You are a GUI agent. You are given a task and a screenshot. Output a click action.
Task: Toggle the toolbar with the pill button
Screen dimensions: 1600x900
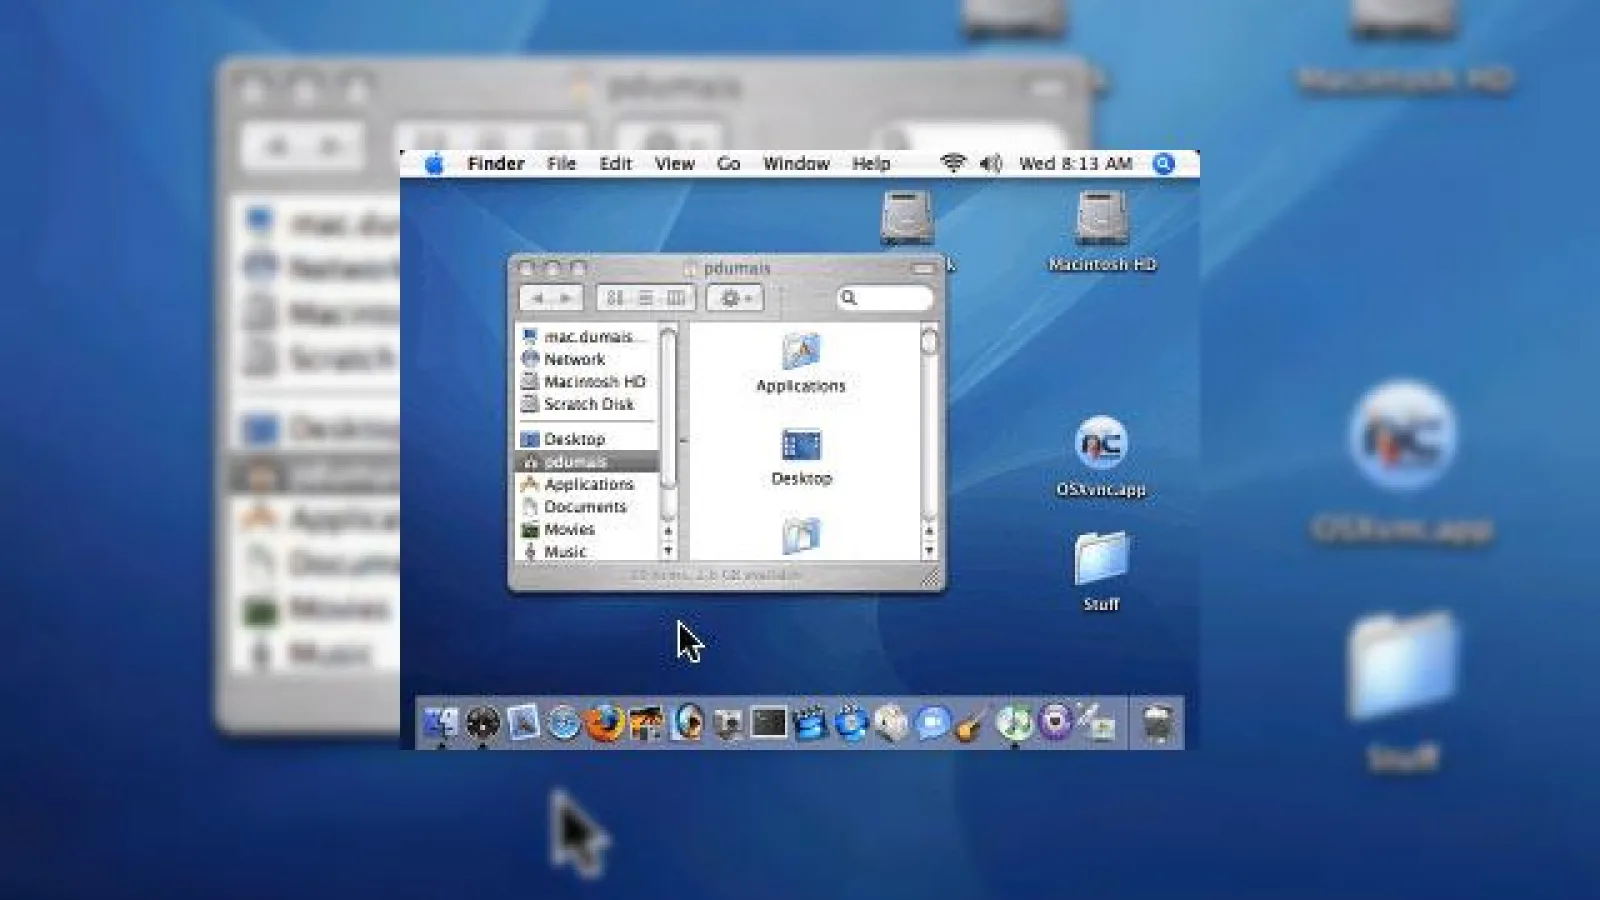pos(922,268)
